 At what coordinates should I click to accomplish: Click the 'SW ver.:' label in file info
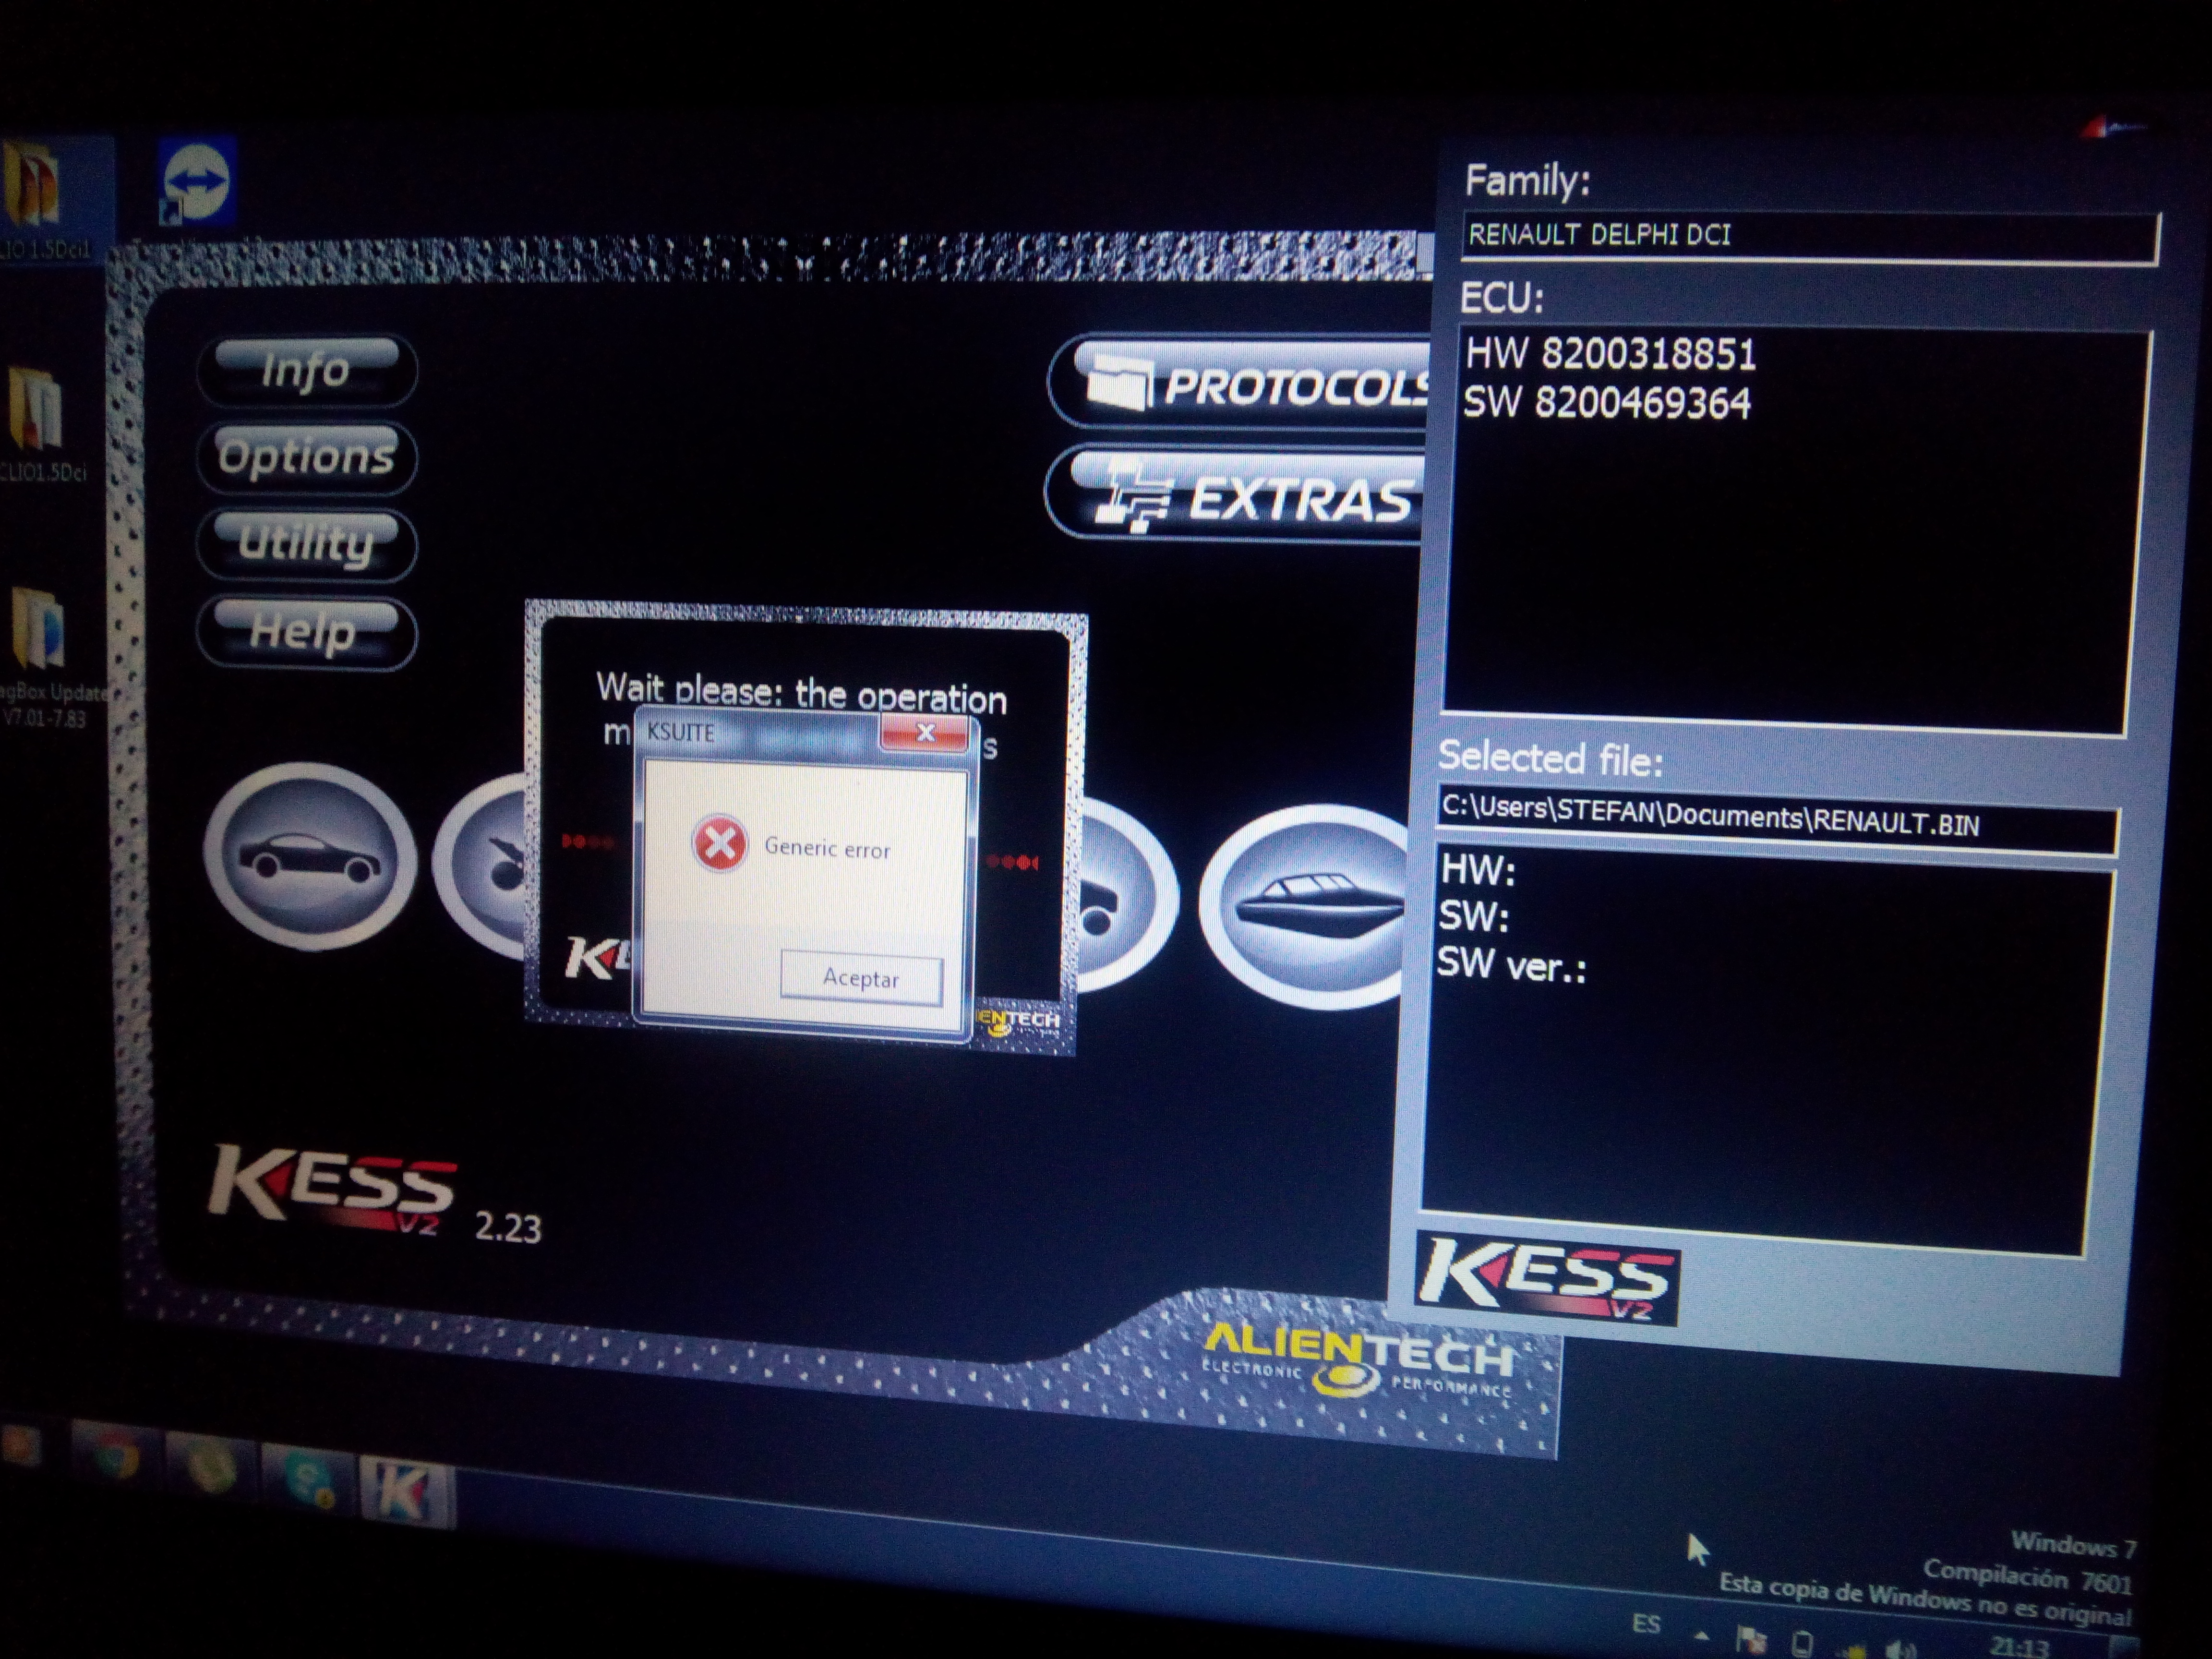(x=1511, y=965)
